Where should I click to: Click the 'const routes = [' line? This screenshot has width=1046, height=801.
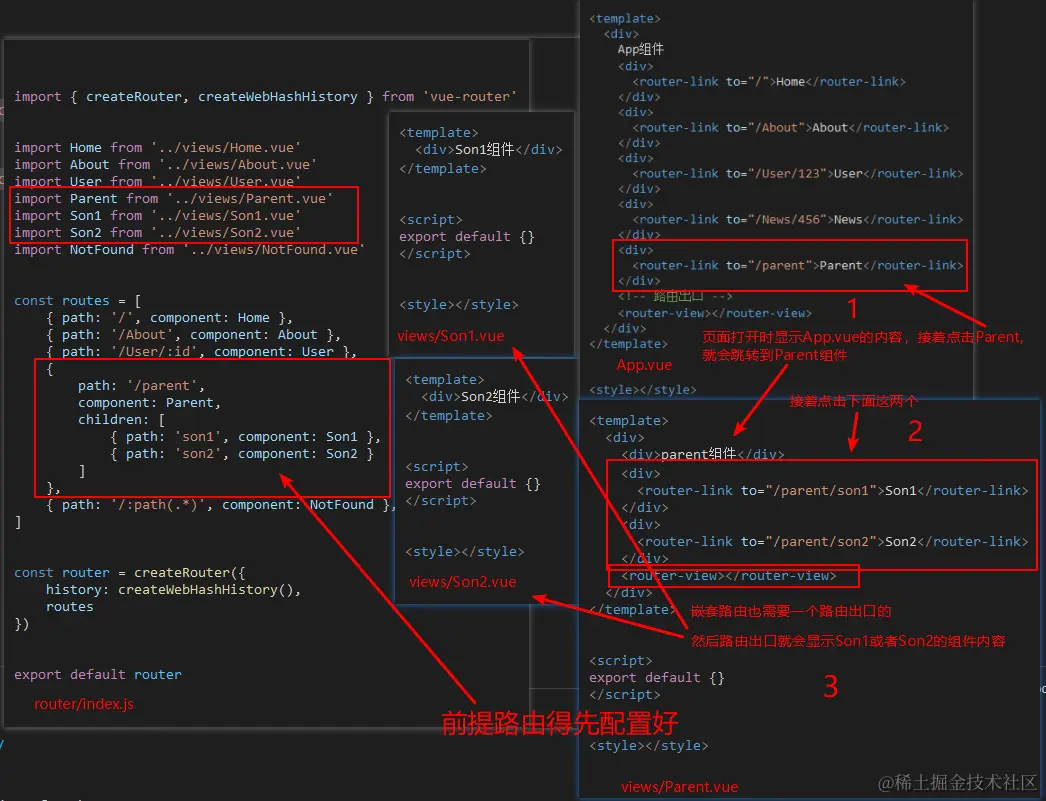tap(77, 301)
